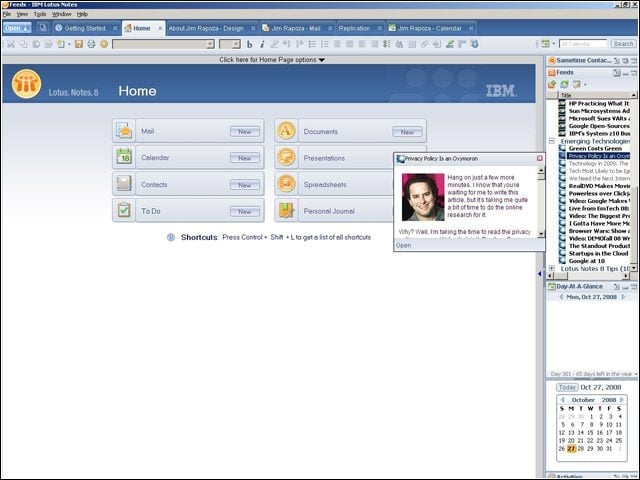The width and height of the screenshot is (640, 480).
Task: Click the Sametime Contacts panel icon
Action: click(552, 60)
